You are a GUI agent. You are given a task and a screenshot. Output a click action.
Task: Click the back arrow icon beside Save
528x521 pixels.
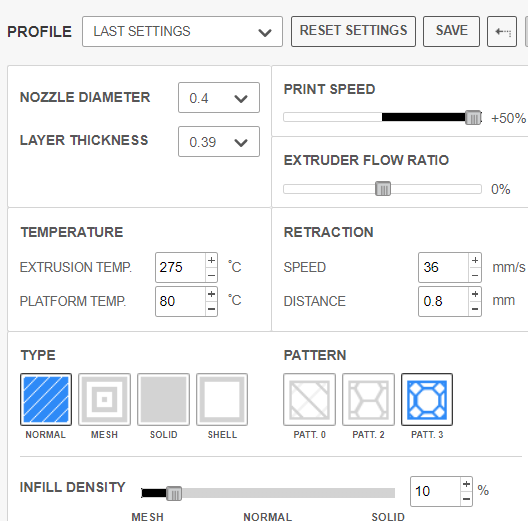(502, 31)
